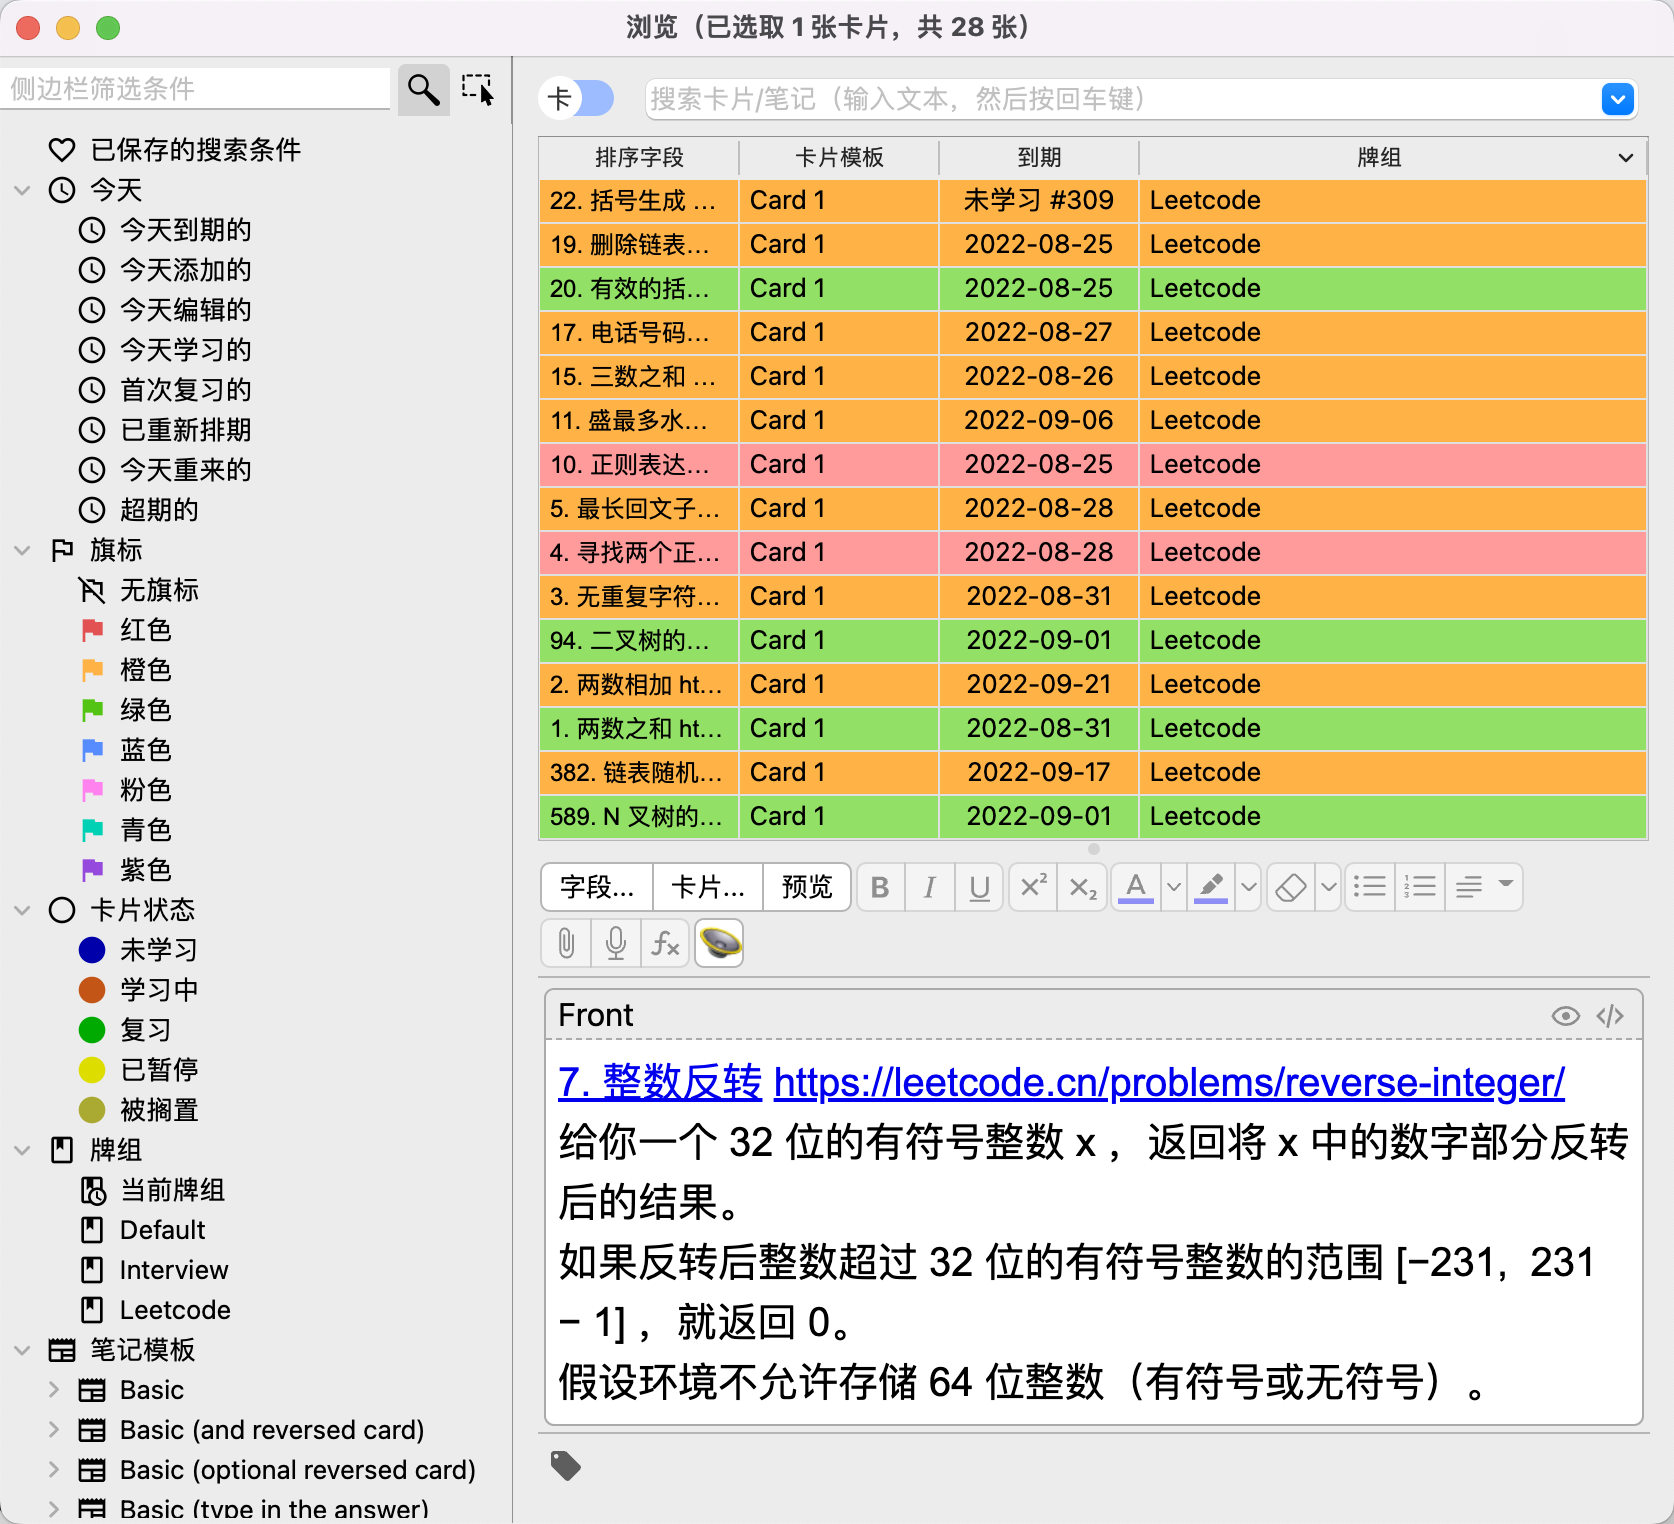Click the record audio microphone icon
Image resolution: width=1674 pixels, height=1524 pixels.
point(616,943)
